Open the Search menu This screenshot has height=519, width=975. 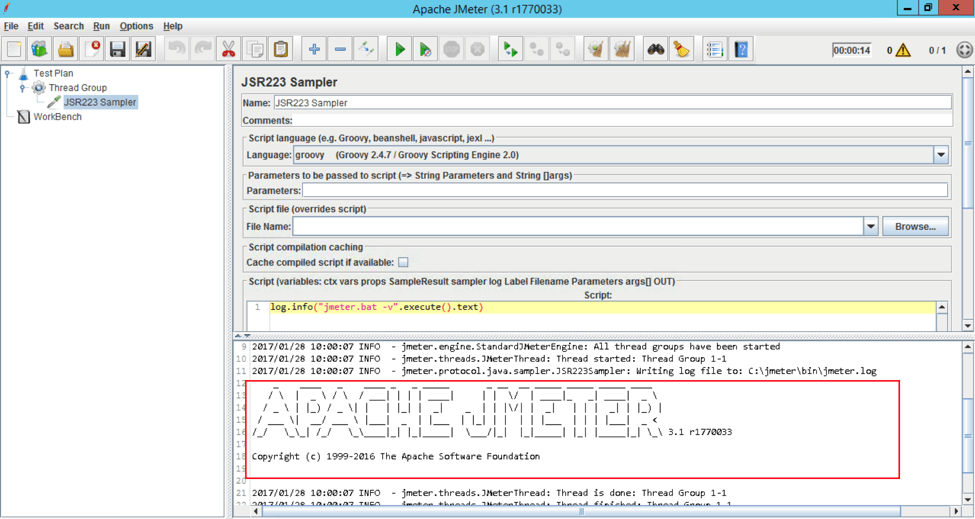tap(68, 26)
